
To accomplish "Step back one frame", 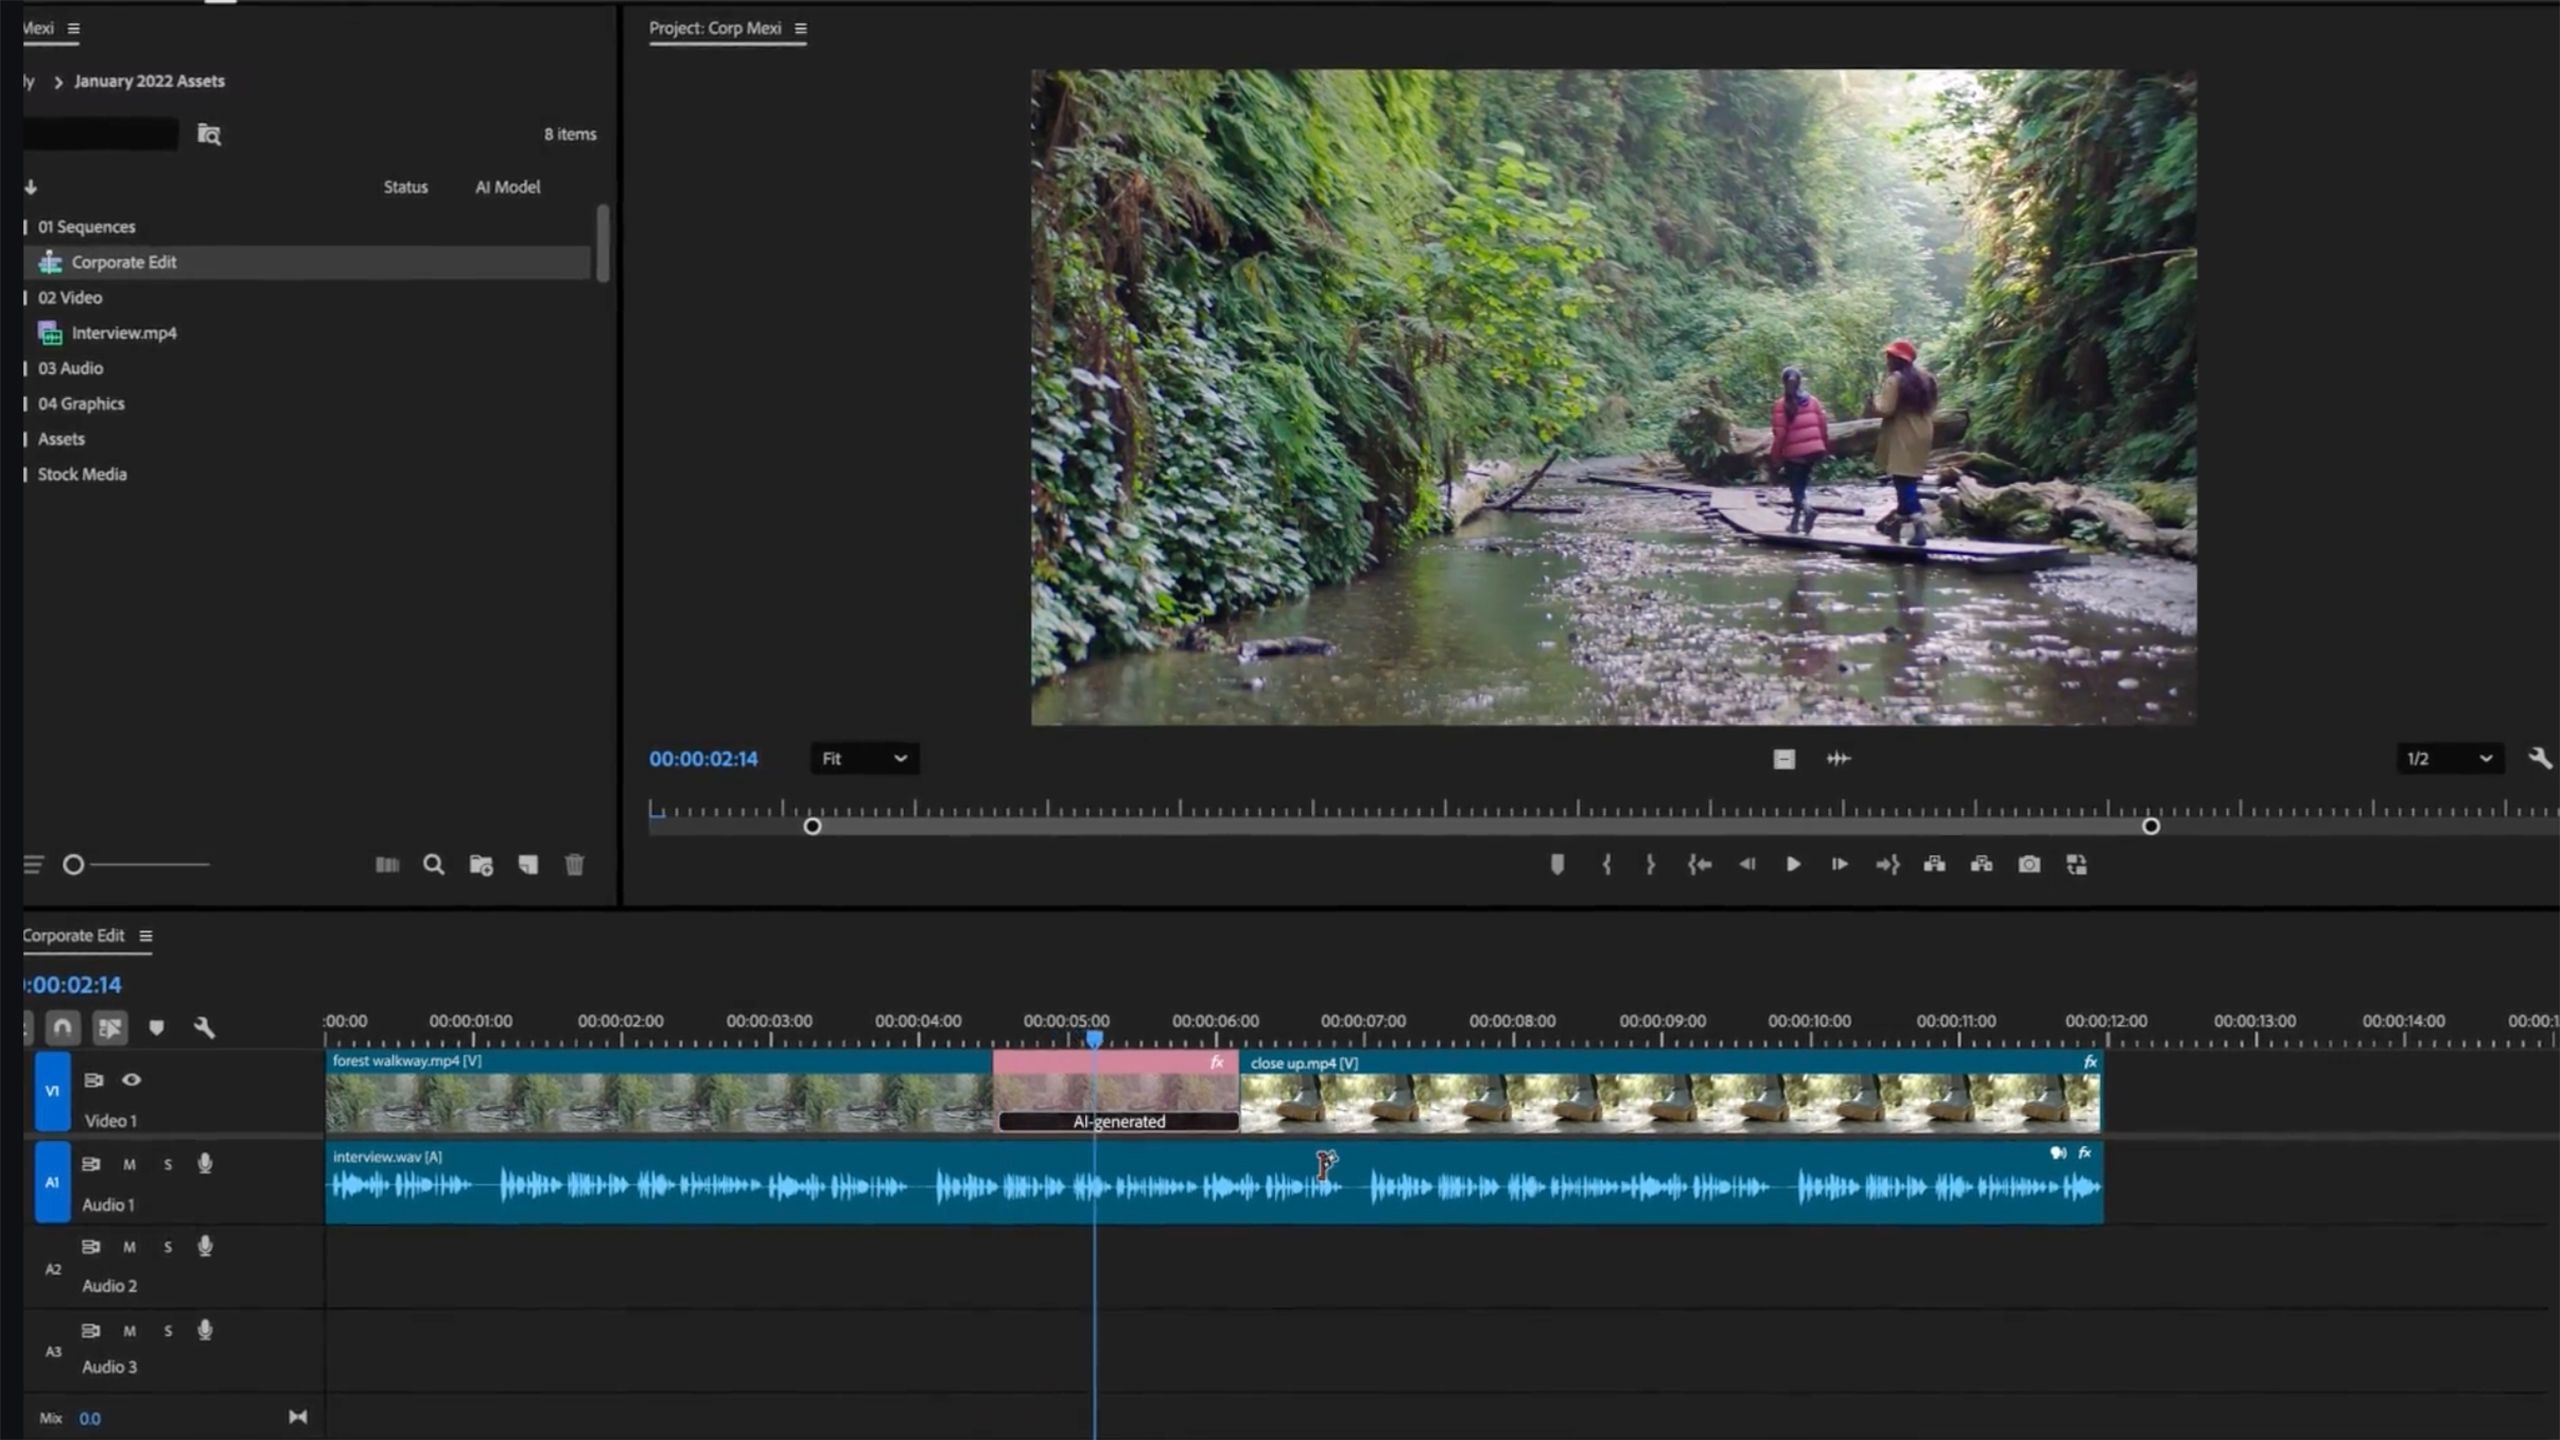I will (x=1746, y=865).
